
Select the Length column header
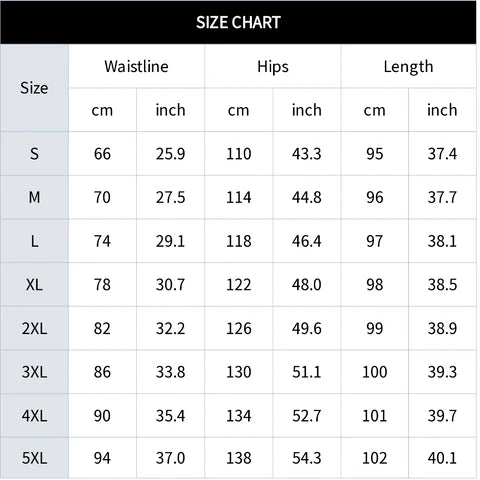pos(409,66)
